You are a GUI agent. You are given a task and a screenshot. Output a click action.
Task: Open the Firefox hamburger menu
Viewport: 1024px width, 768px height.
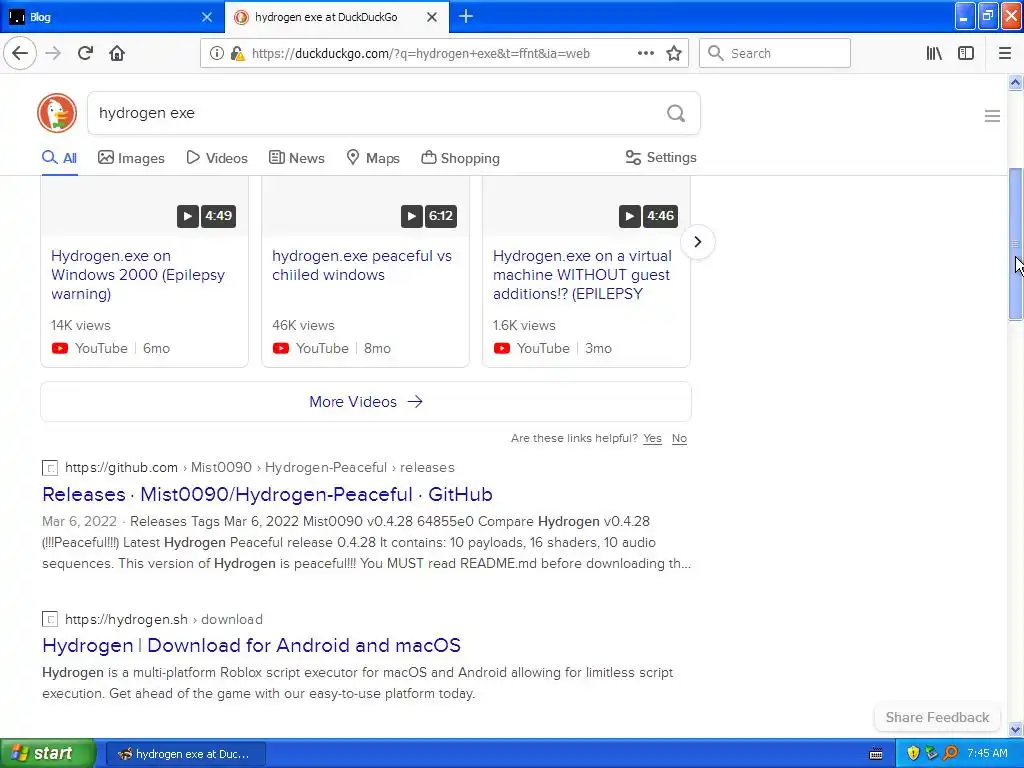pyautogui.click(x=1004, y=54)
